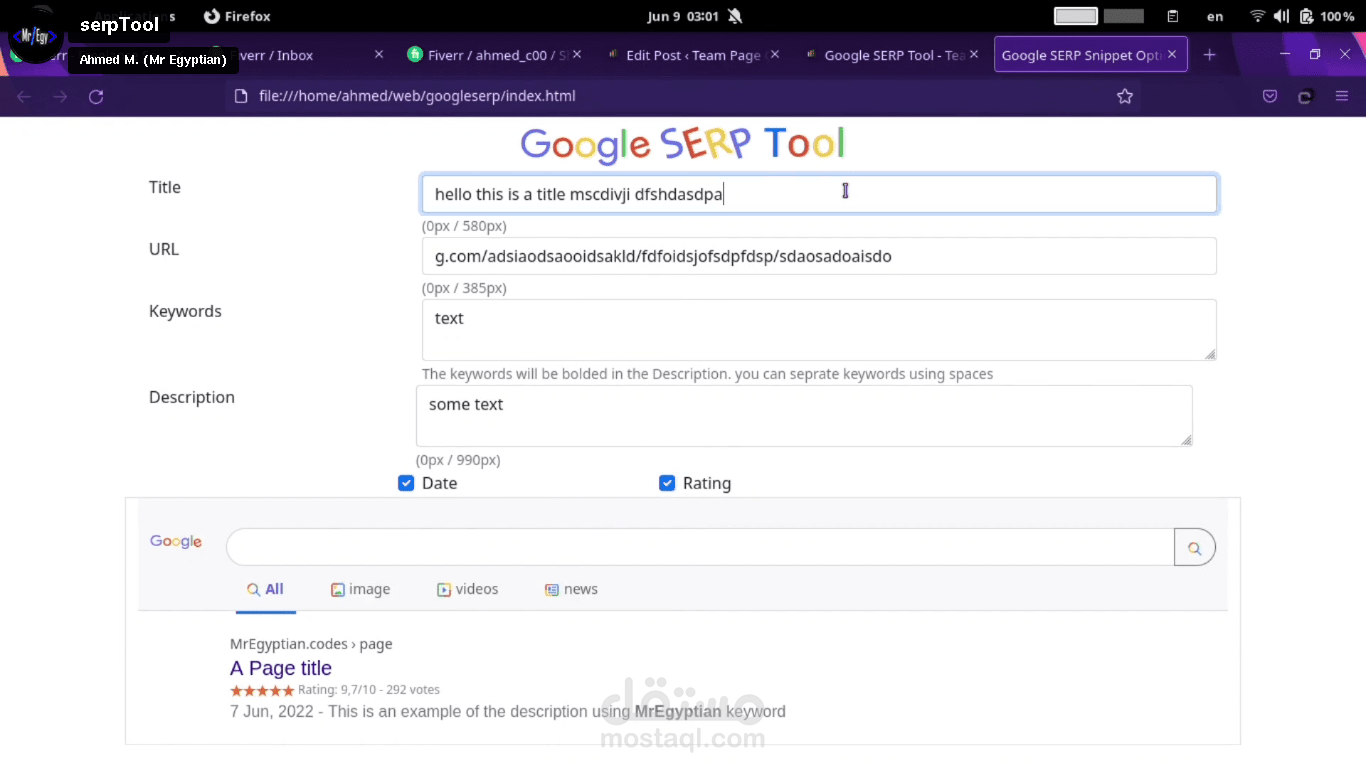
Task: Select the image tab in search preview
Action: (360, 589)
